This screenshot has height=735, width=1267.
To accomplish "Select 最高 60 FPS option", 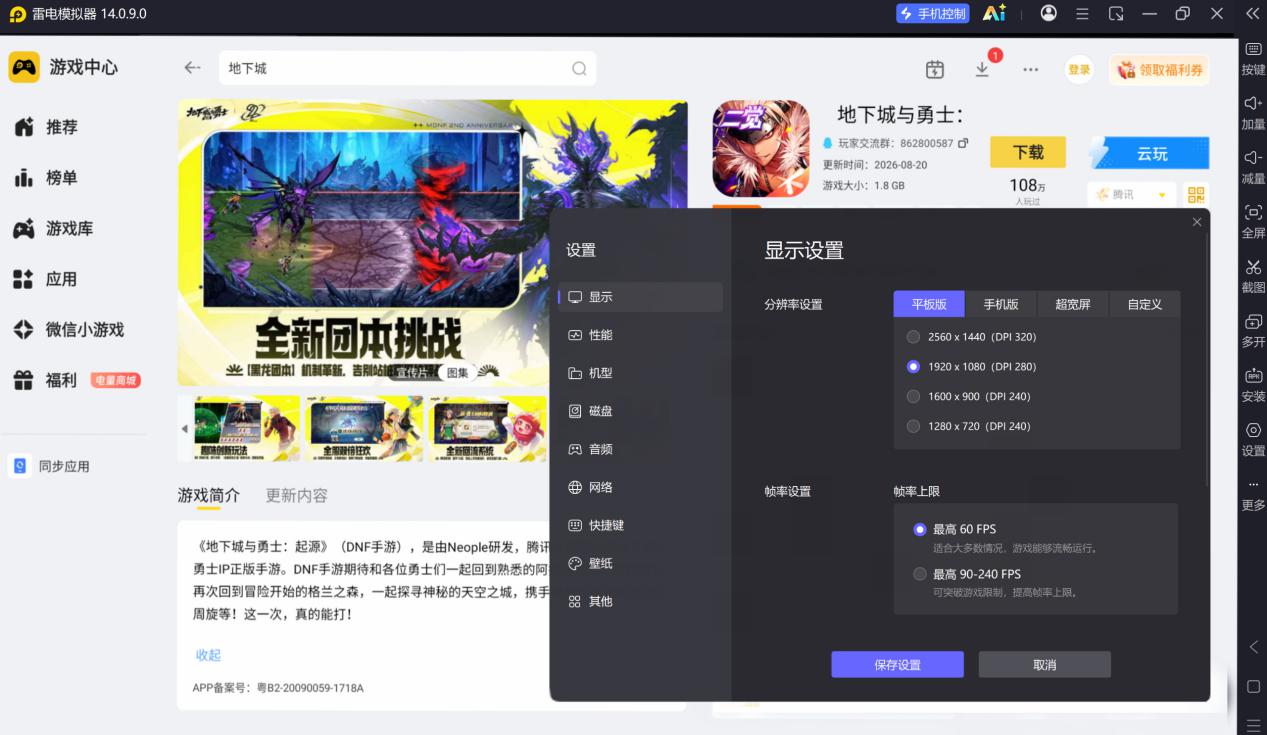I will coord(920,529).
